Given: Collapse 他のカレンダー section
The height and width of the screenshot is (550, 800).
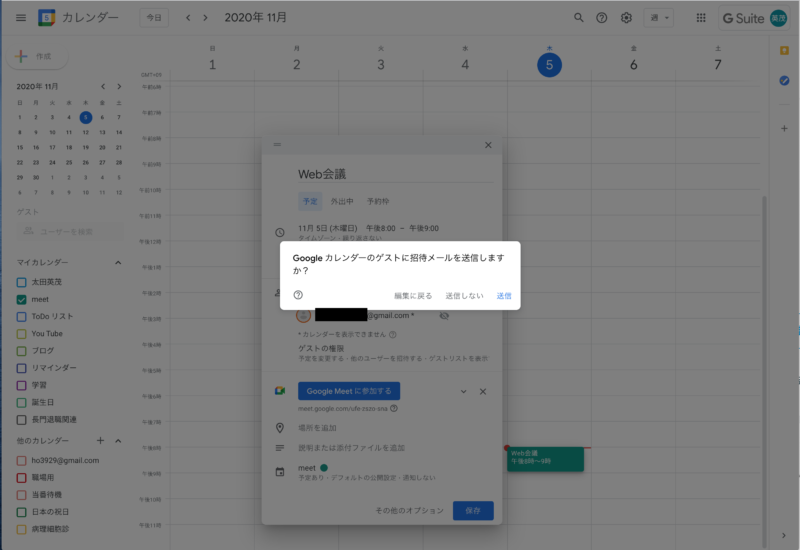Looking at the screenshot, I should click(x=118, y=440).
